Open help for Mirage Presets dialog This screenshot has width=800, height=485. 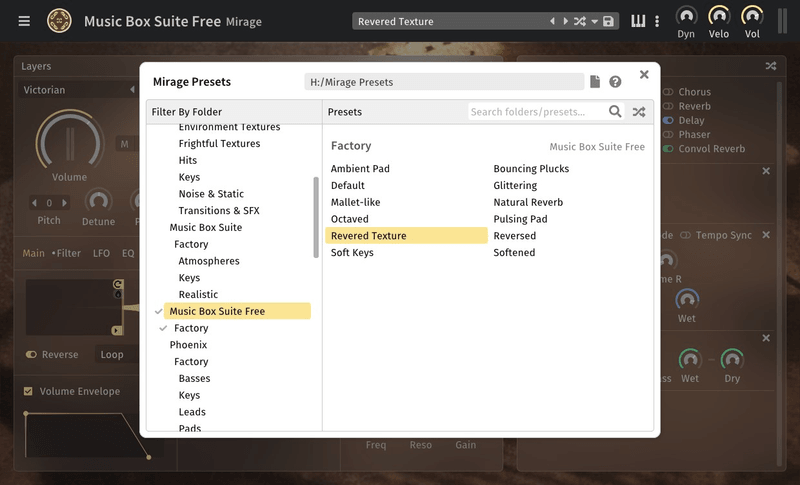tap(615, 82)
